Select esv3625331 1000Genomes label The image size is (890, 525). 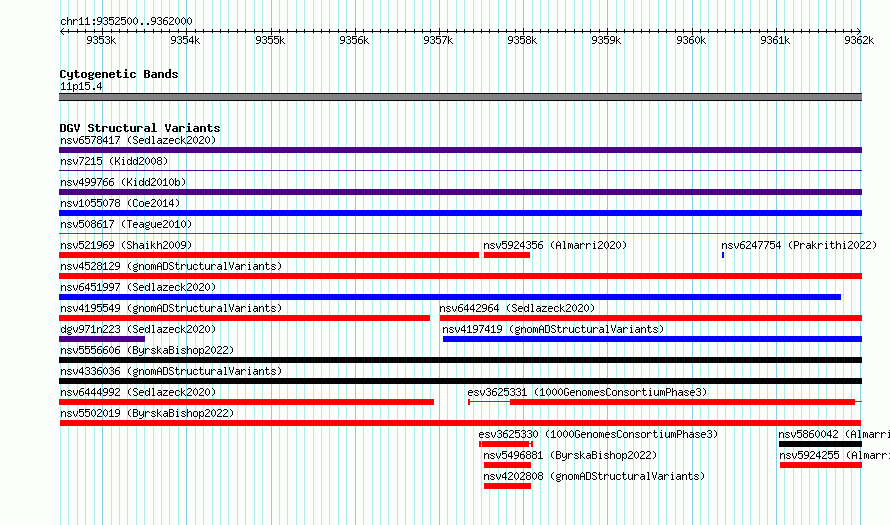[587, 392]
